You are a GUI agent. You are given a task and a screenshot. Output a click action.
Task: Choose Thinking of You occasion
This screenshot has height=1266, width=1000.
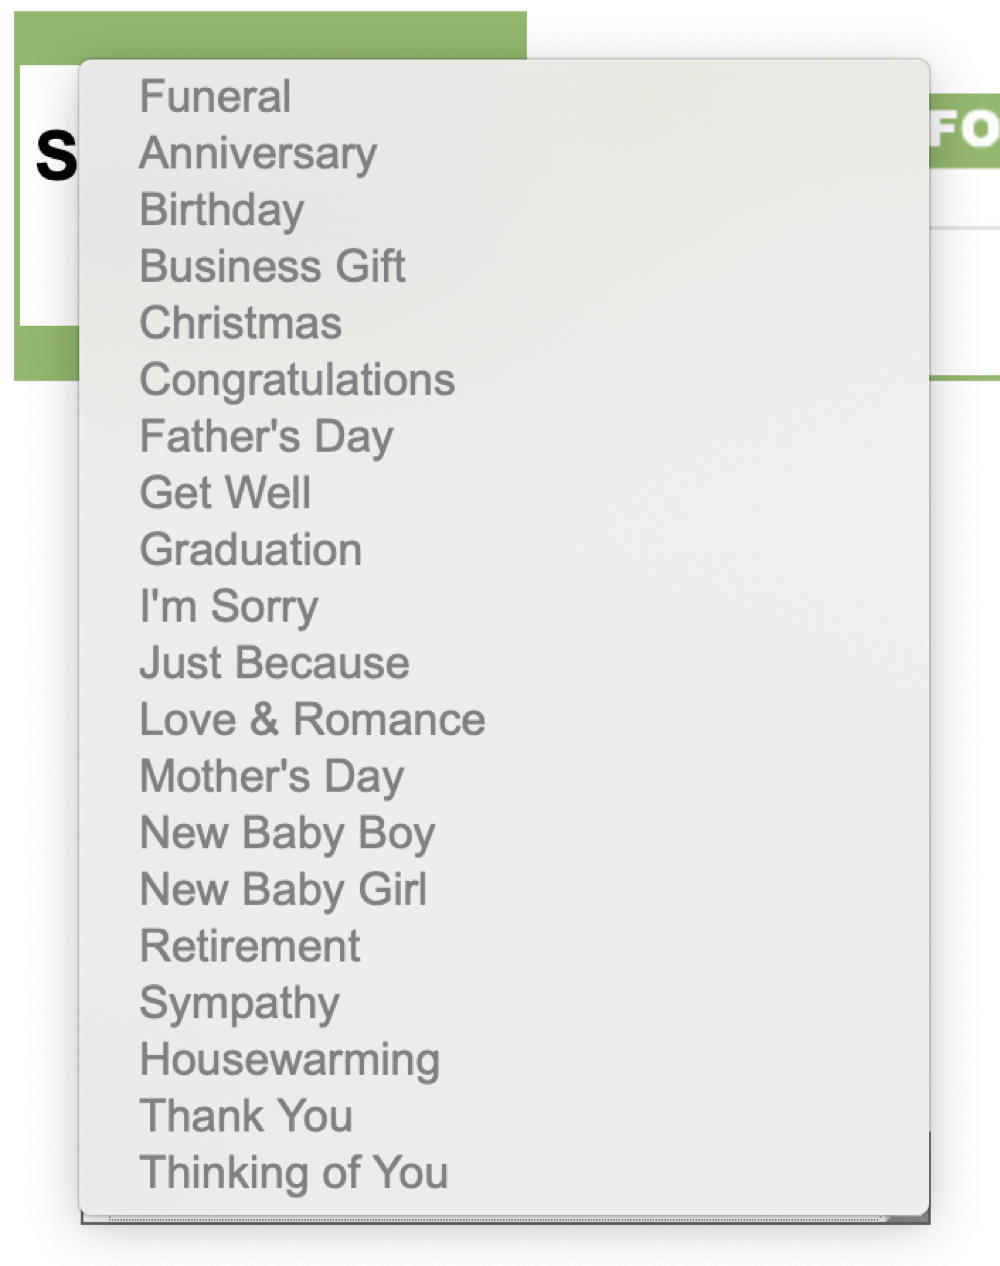(294, 1173)
